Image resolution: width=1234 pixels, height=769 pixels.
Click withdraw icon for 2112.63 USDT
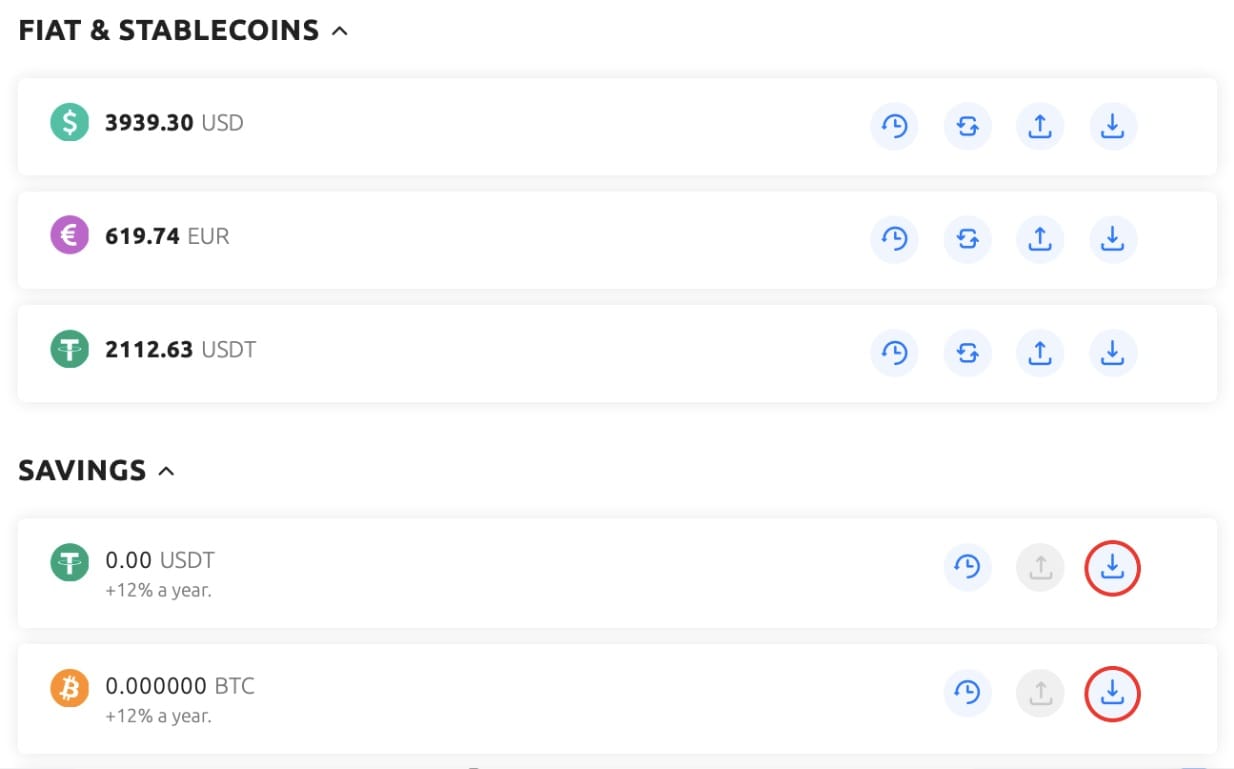coord(1040,352)
